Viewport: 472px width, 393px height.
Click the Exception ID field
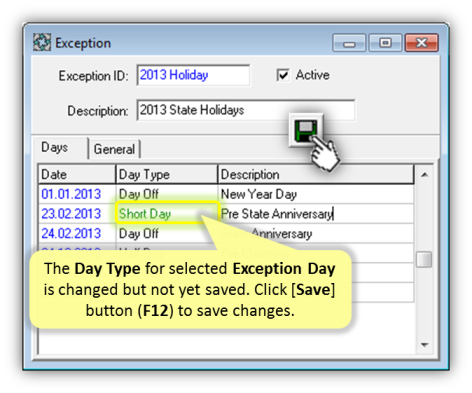click(x=193, y=75)
